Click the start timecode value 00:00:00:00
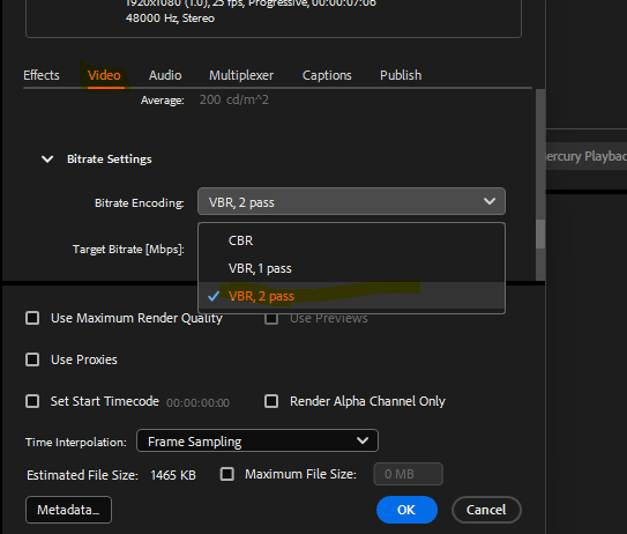The width and height of the screenshot is (627, 534). click(198, 403)
